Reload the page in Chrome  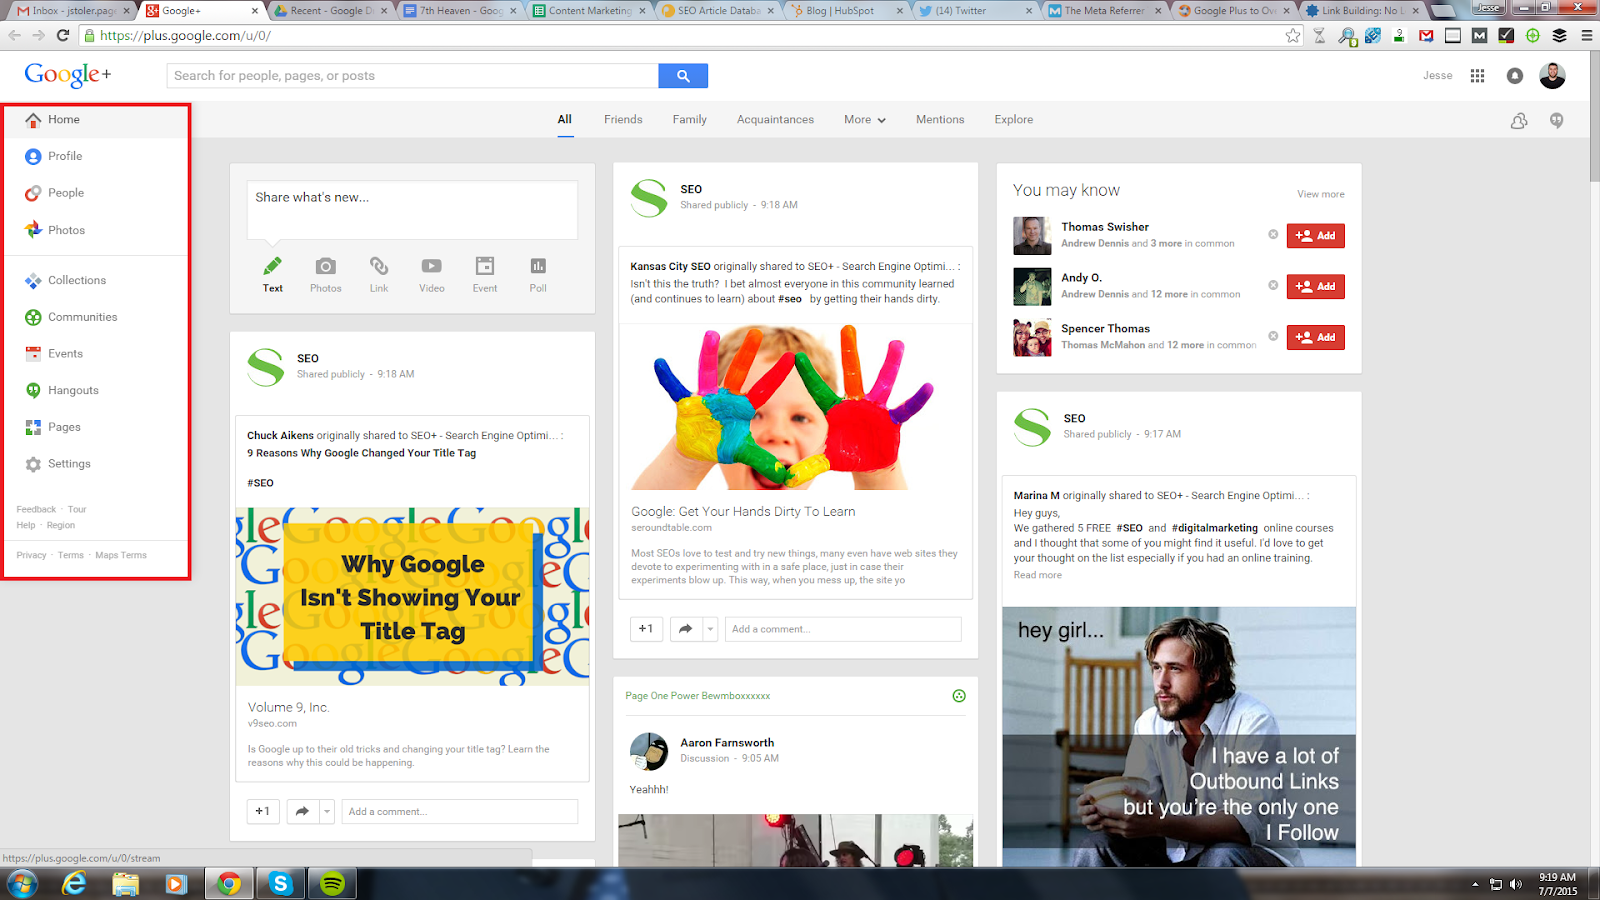(62, 35)
